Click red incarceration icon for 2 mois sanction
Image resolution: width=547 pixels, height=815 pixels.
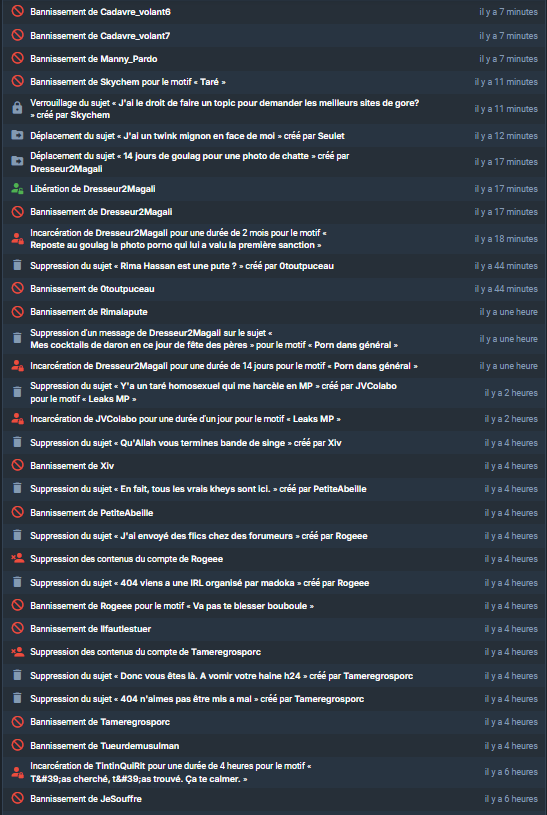(17, 239)
